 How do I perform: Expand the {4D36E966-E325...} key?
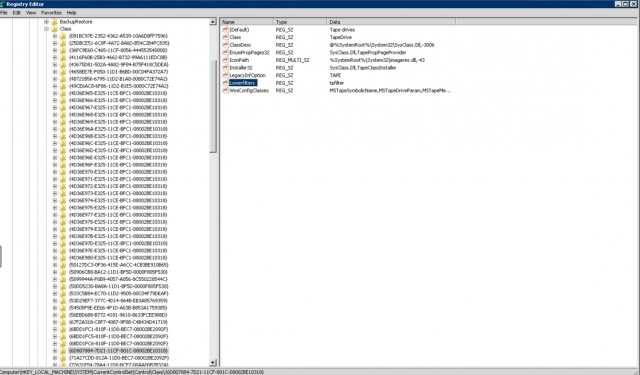pyautogui.click(x=55, y=100)
